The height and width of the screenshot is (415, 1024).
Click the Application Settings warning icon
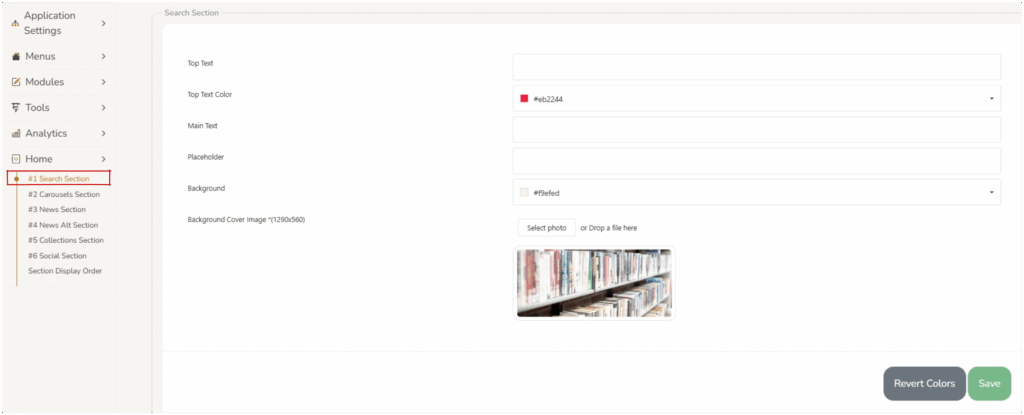(x=15, y=23)
